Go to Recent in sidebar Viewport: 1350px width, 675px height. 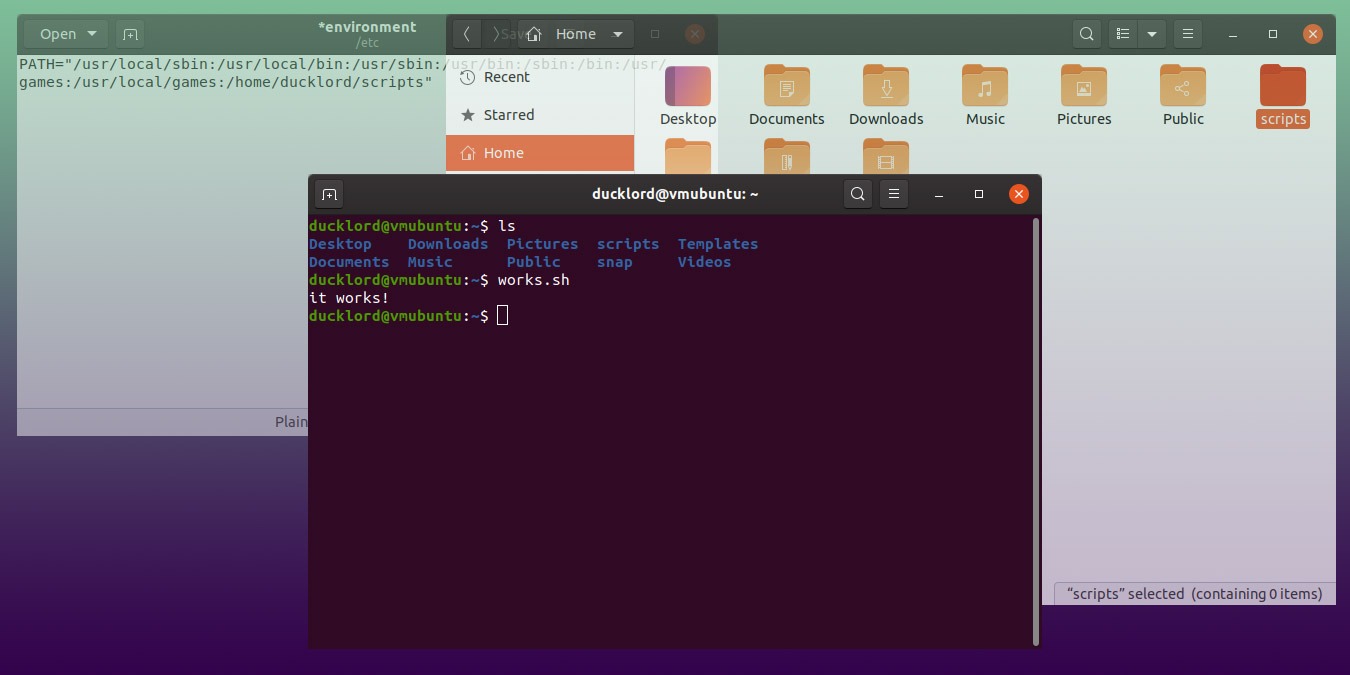(x=506, y=77)
